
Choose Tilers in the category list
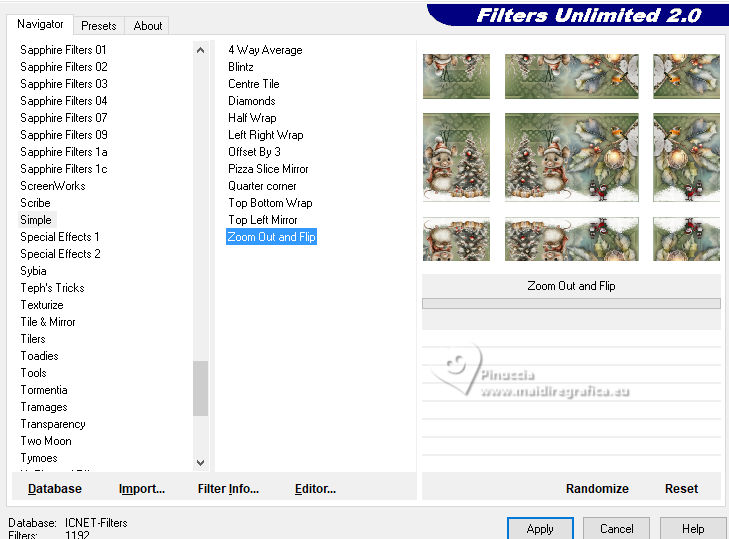[33, 339]
